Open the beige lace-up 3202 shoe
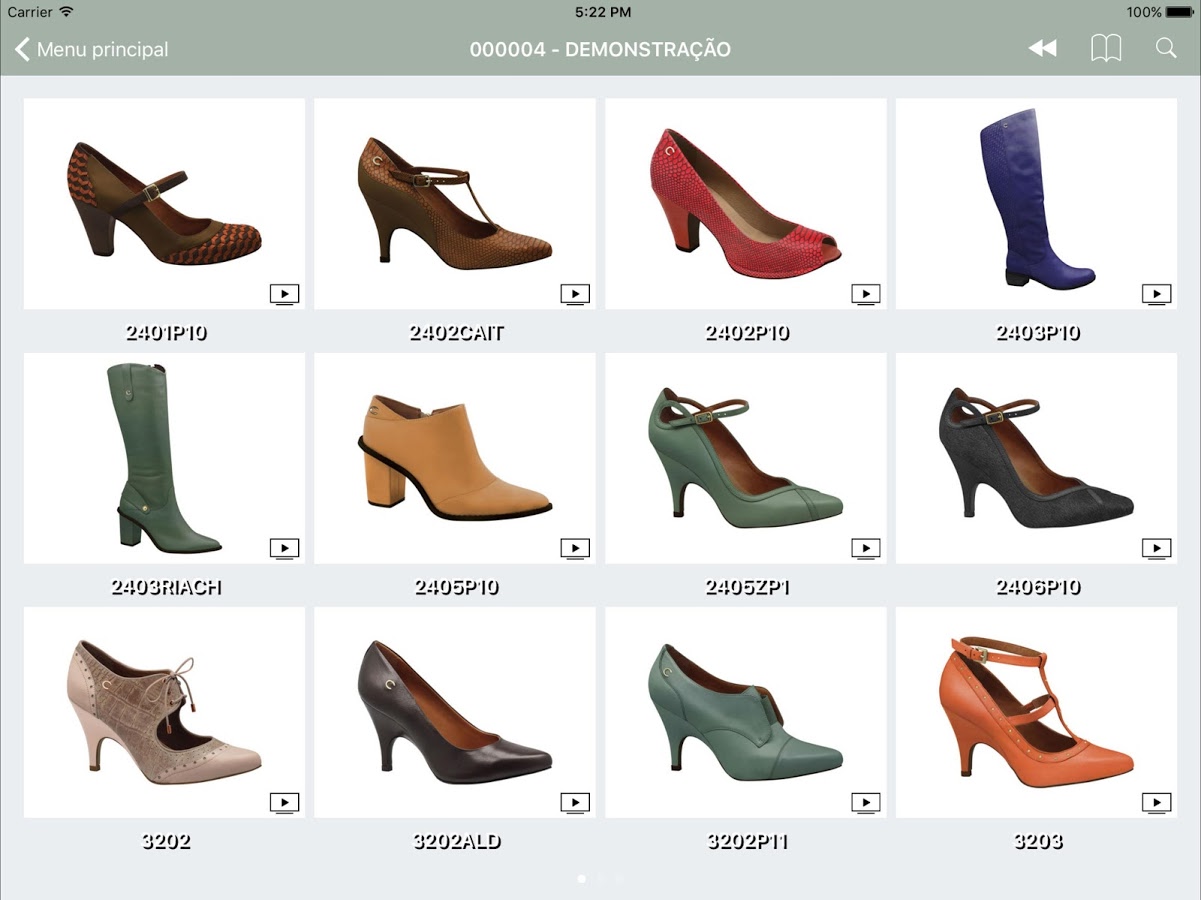 164,712
